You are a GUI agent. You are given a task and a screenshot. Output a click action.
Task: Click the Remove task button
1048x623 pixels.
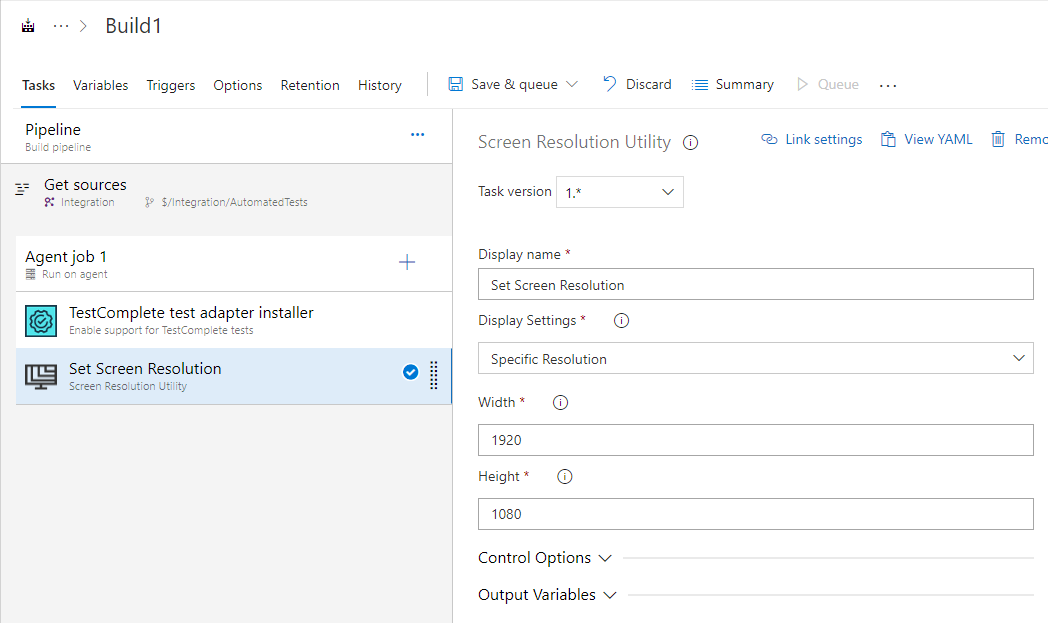pyautogui.click(x=1019, y=139)
